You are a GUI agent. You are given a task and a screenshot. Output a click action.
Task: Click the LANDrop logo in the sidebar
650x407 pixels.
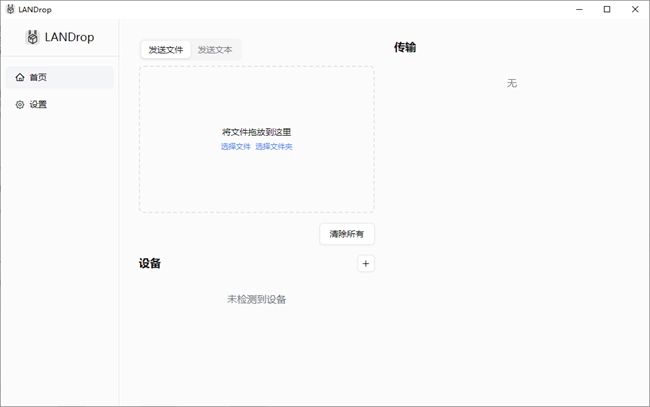[x=33, y=37]
